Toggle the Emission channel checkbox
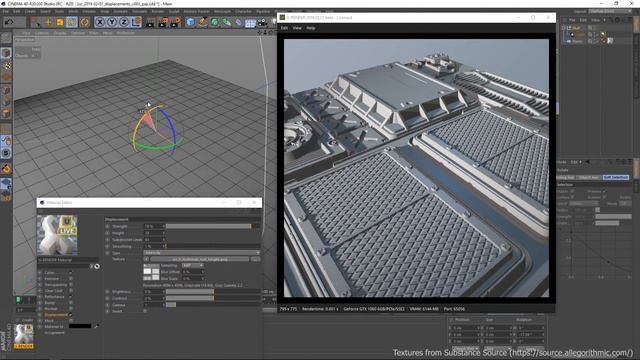The height and width of the screenshot is (360, 640). coord(71,279)
